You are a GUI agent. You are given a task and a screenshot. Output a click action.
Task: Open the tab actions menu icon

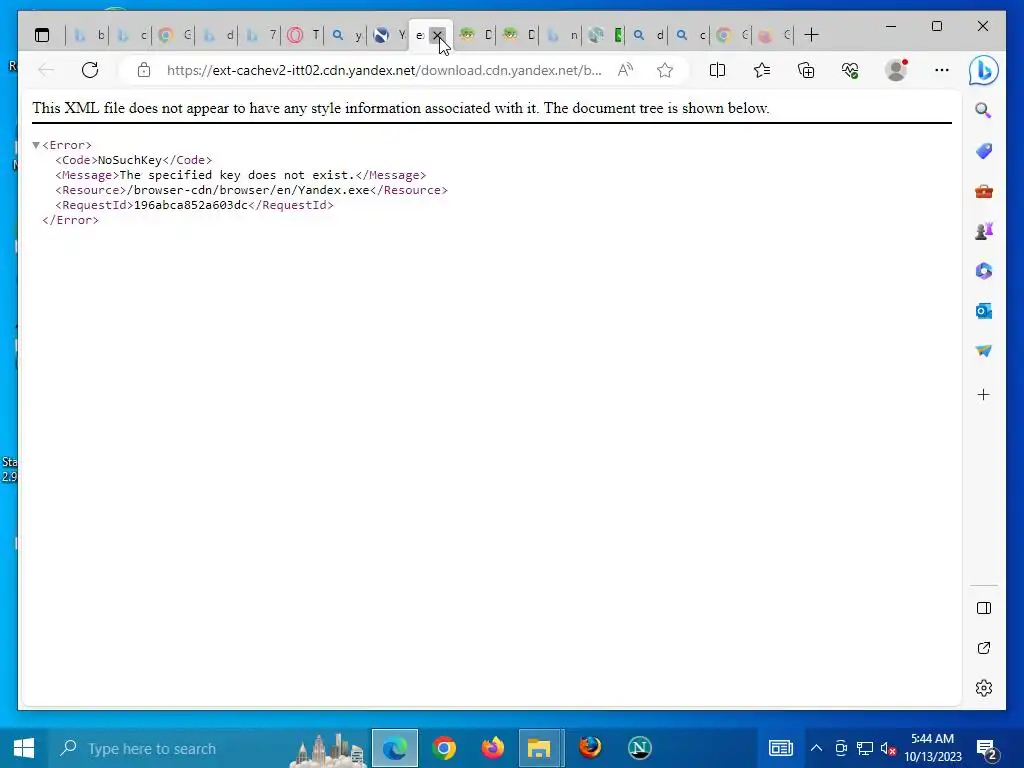coord(42,35)
